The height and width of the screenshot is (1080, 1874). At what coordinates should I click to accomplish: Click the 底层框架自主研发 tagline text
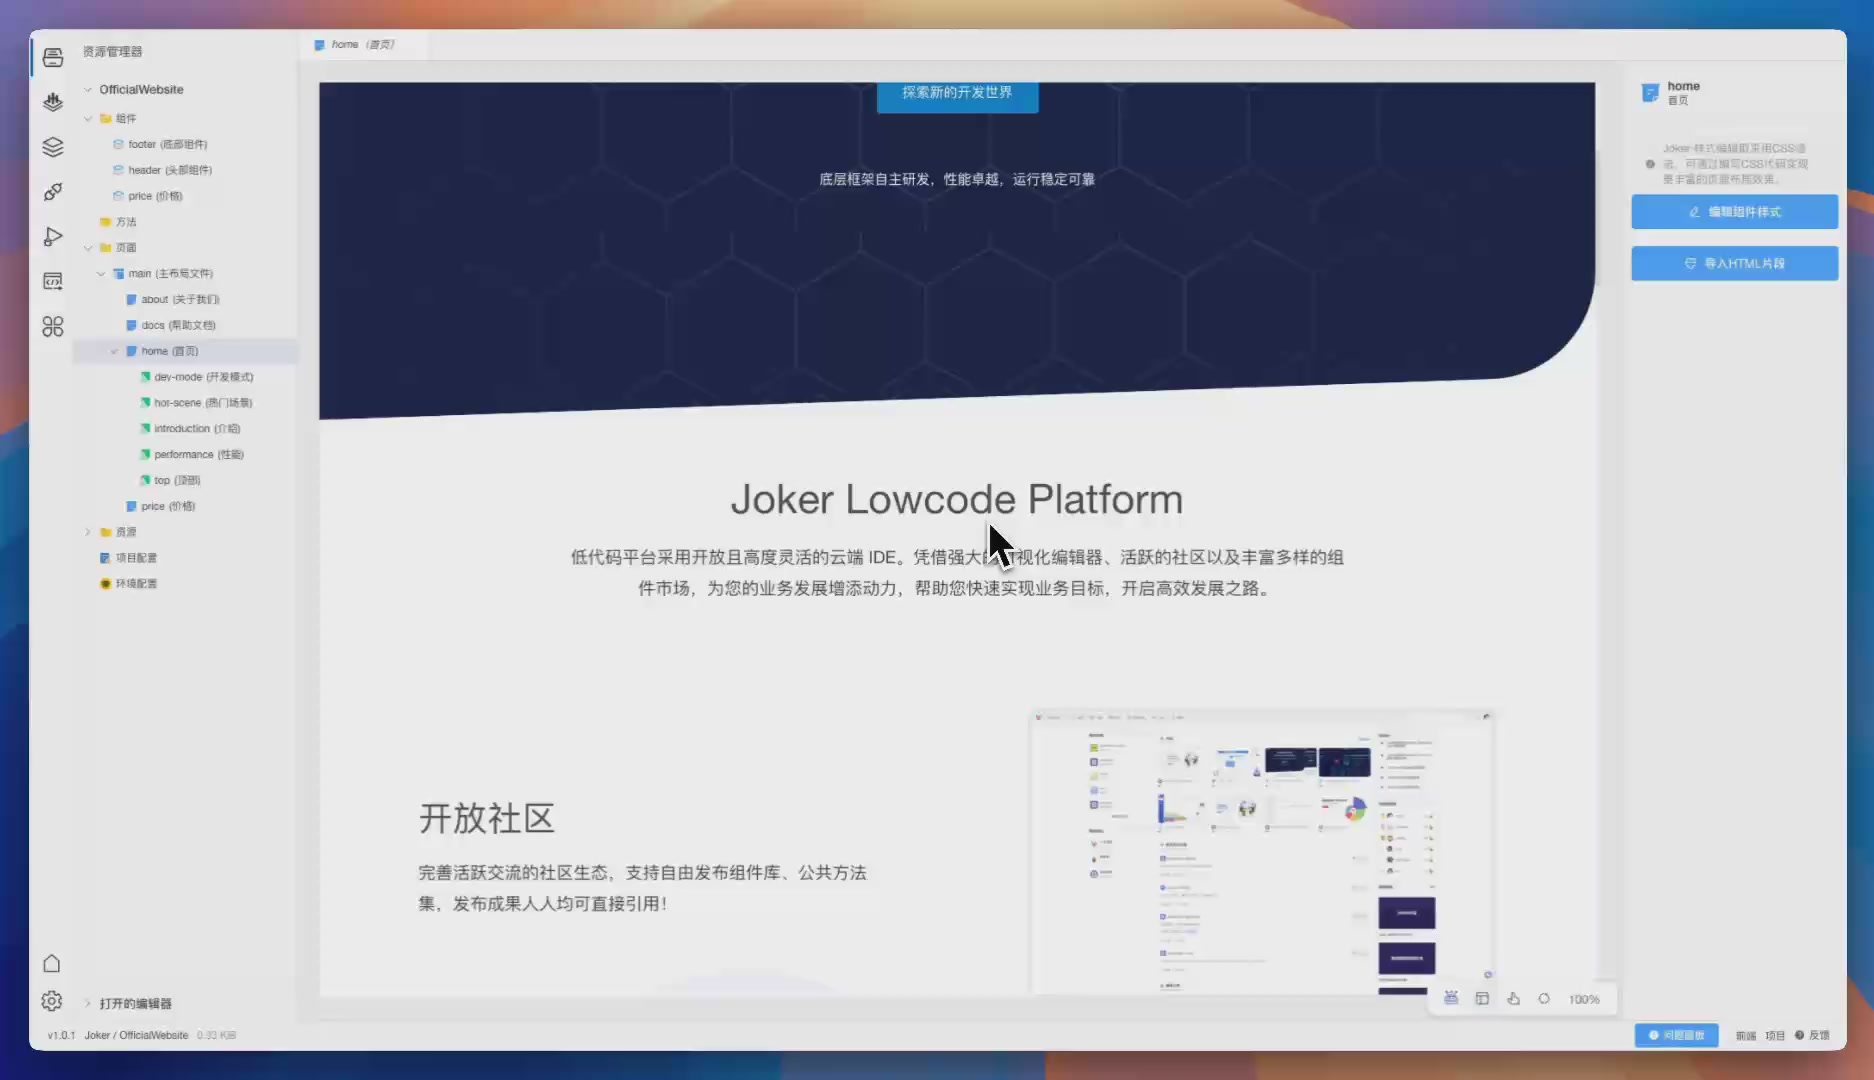tap(957, 179)
